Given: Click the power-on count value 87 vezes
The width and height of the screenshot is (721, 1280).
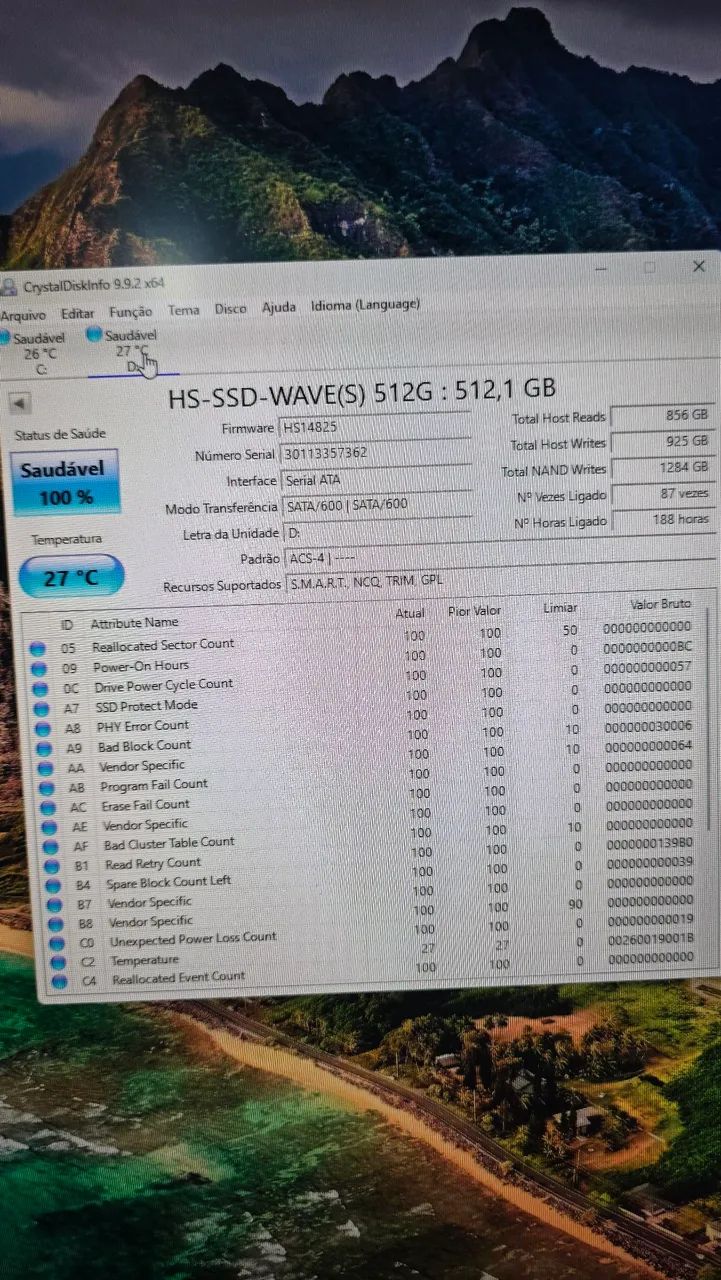Looking at the screenshot, I should click(662, 494).
